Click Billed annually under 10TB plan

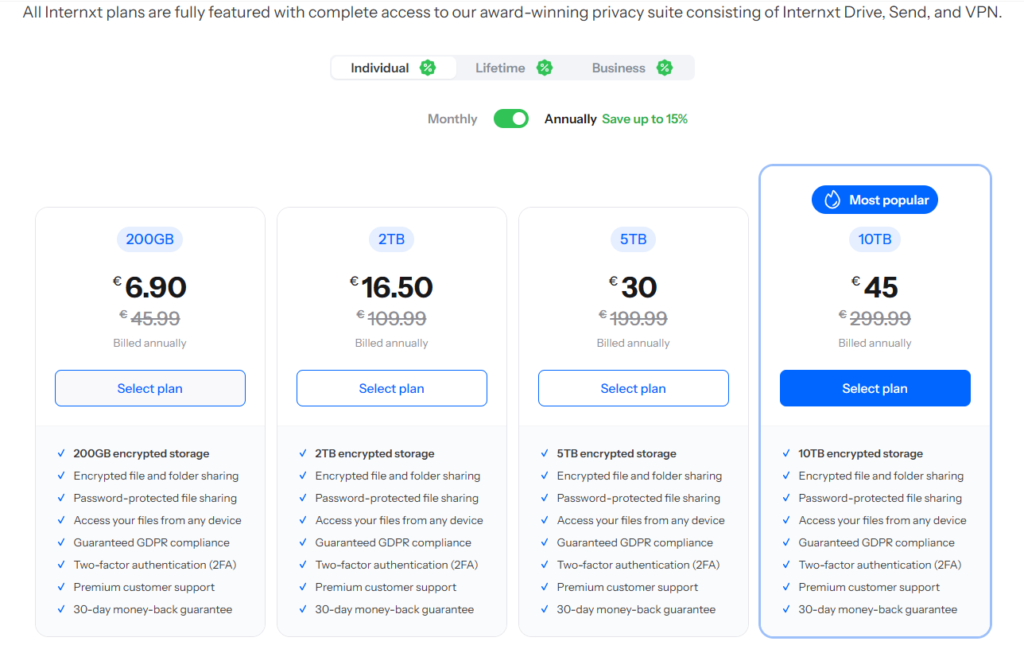(x=874, y=343)
